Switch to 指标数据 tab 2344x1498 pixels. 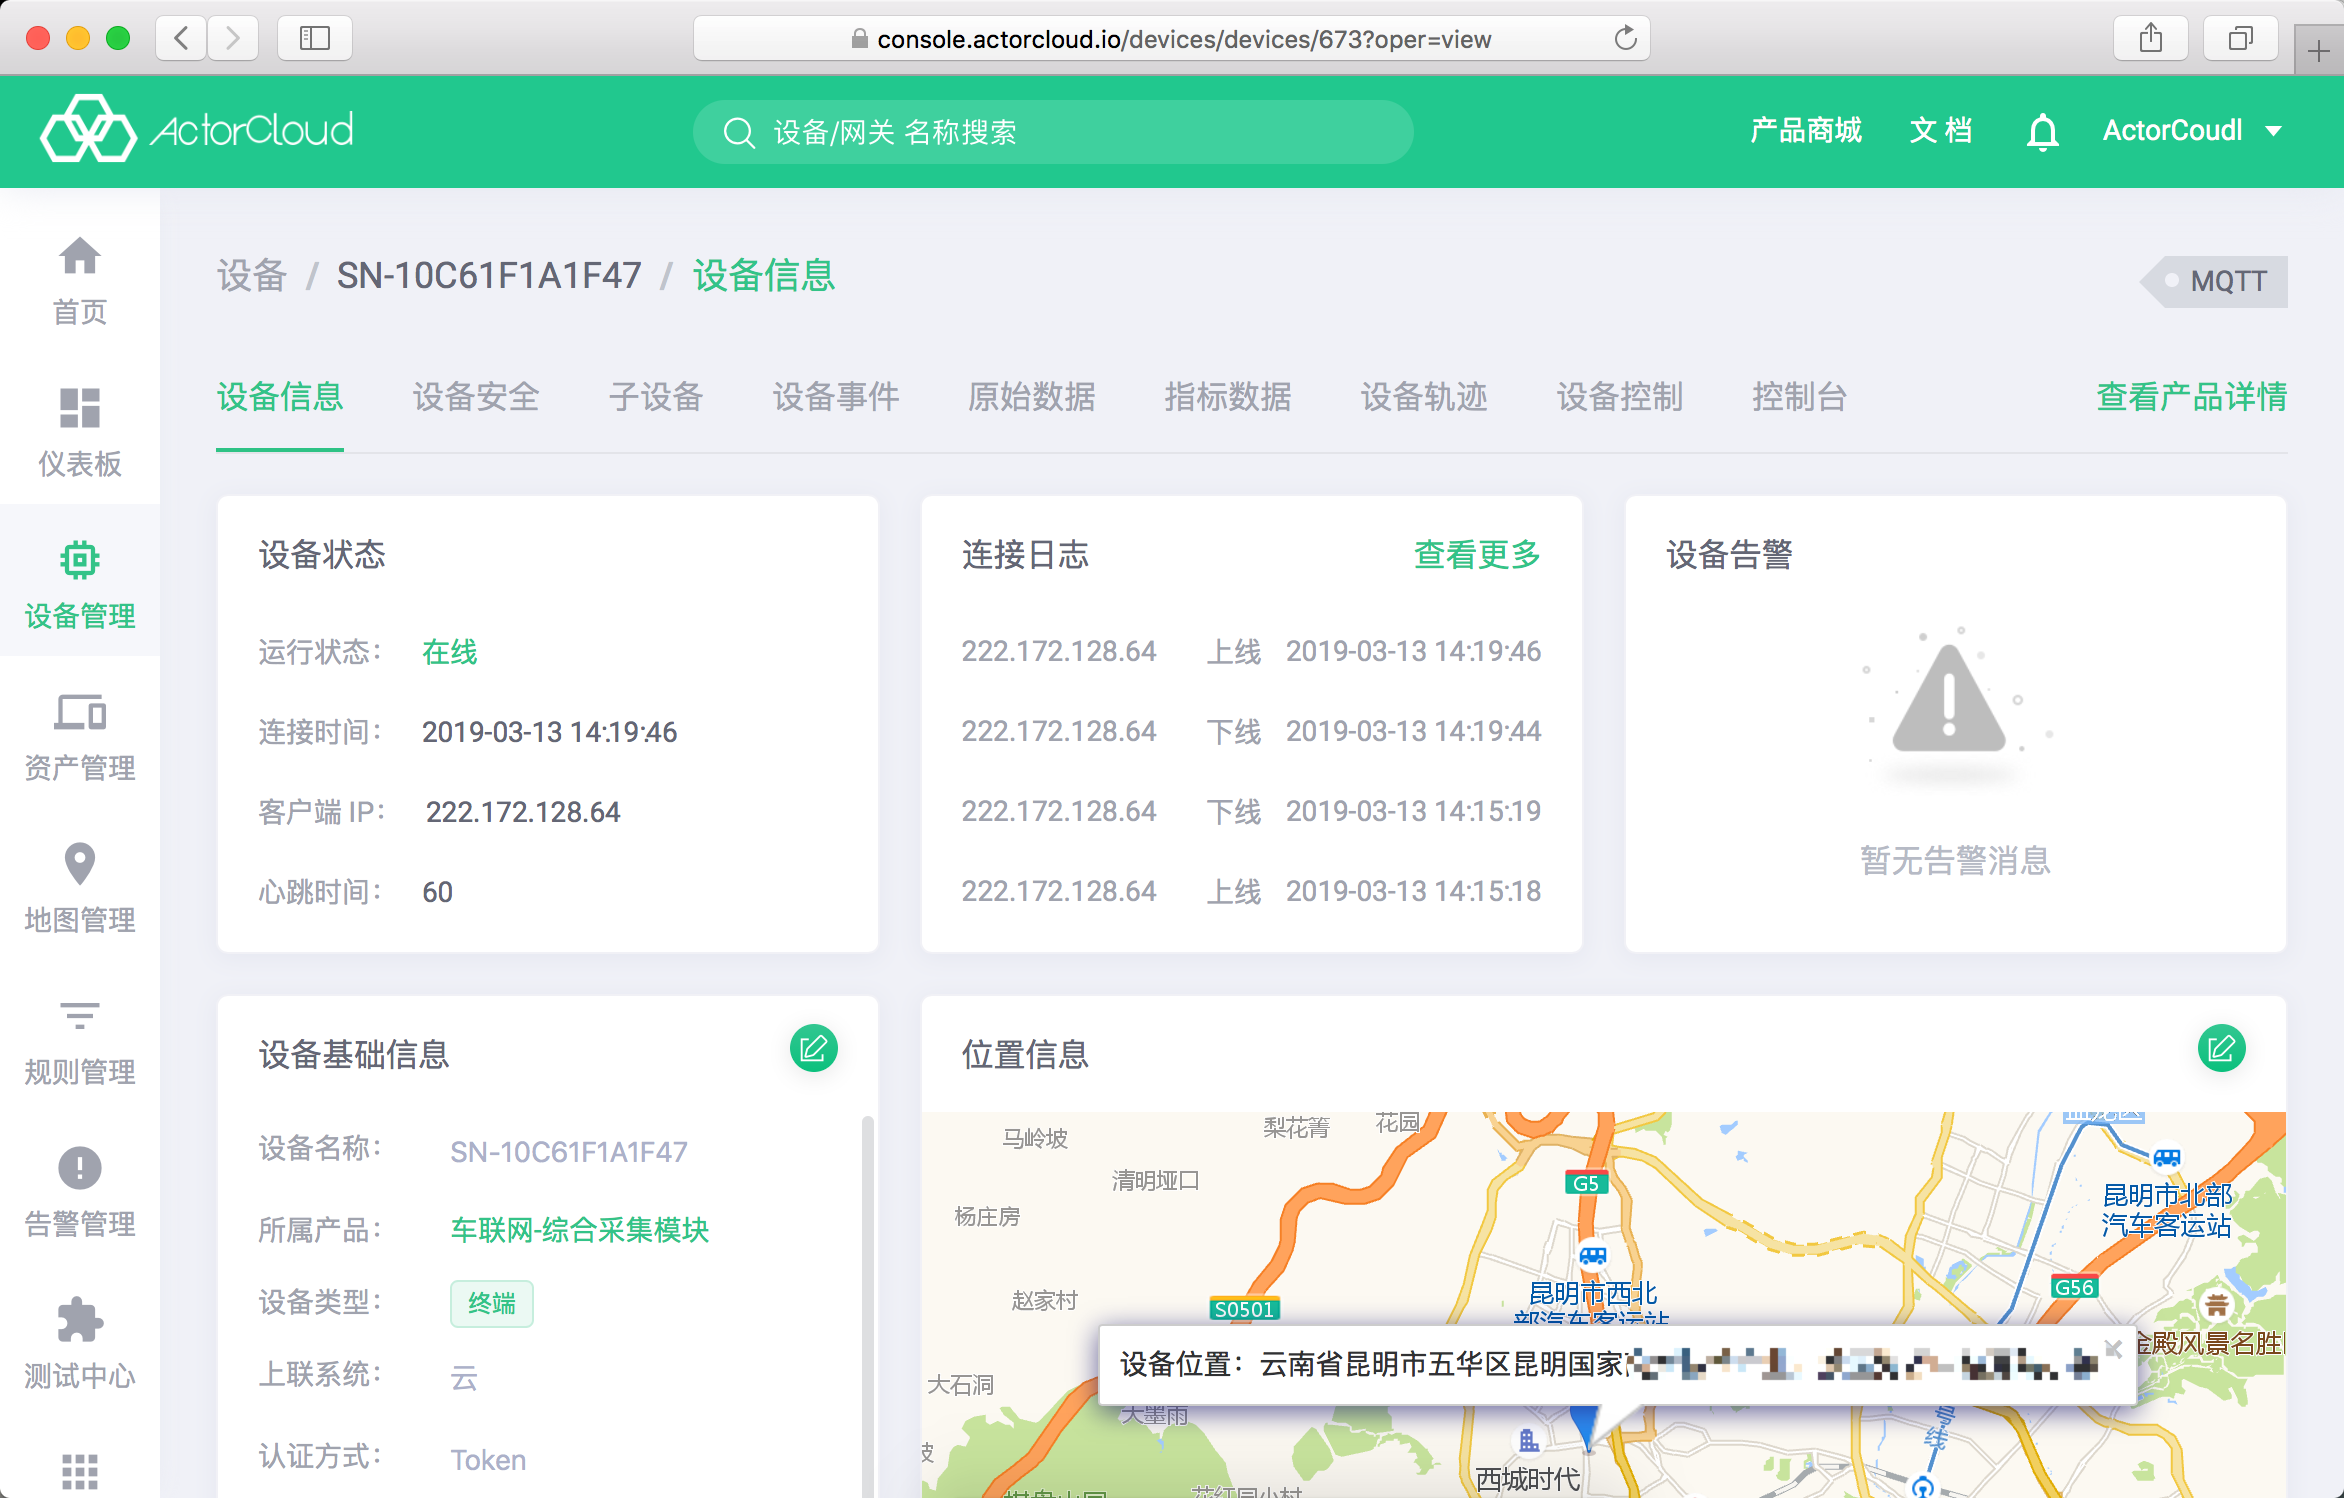tap(1228, 397)
